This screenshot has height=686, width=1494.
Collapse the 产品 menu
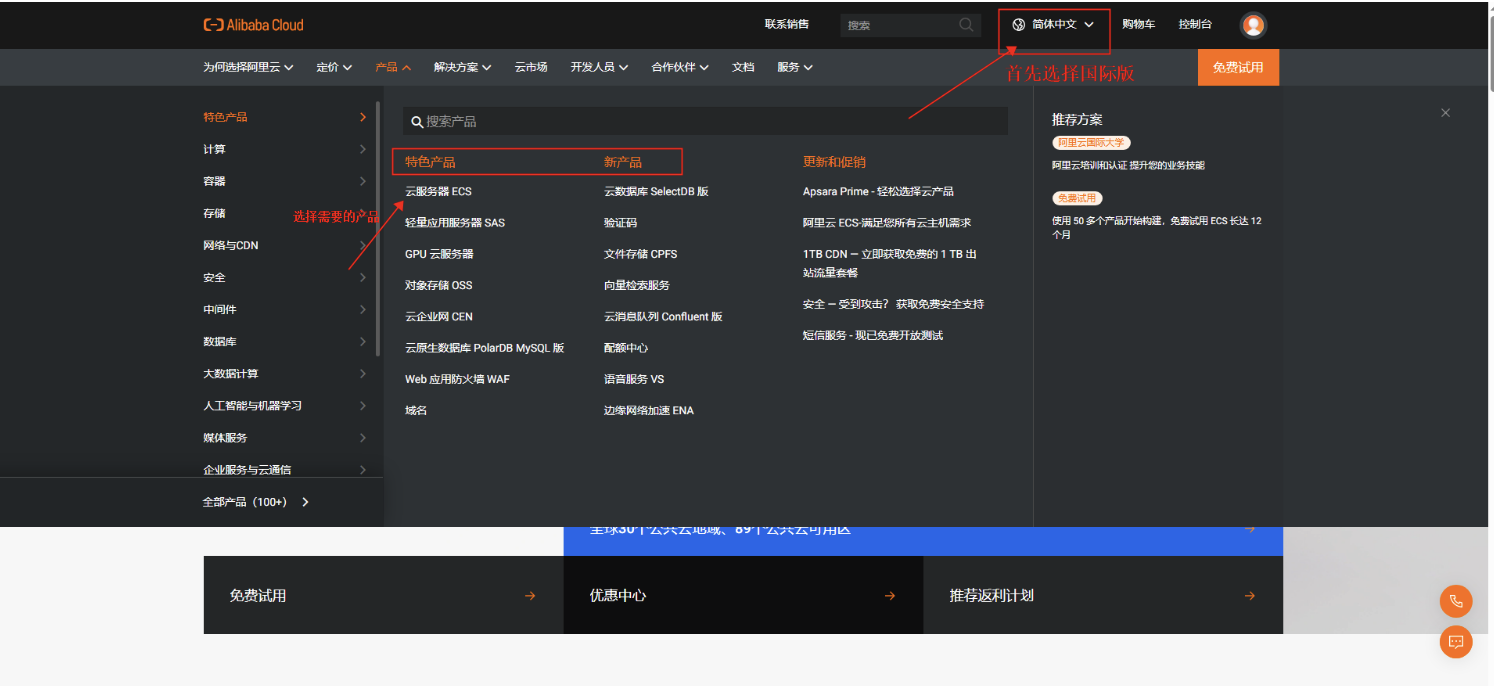393,67
